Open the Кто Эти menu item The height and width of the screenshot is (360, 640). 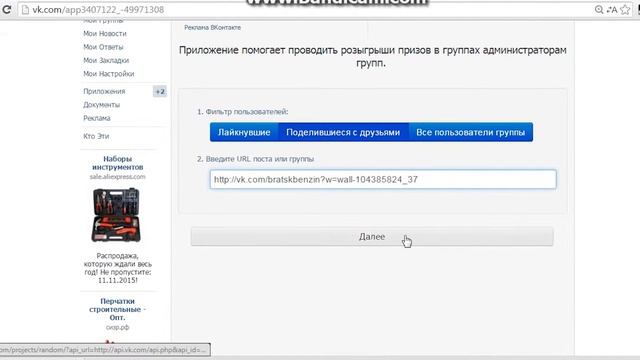96,136
